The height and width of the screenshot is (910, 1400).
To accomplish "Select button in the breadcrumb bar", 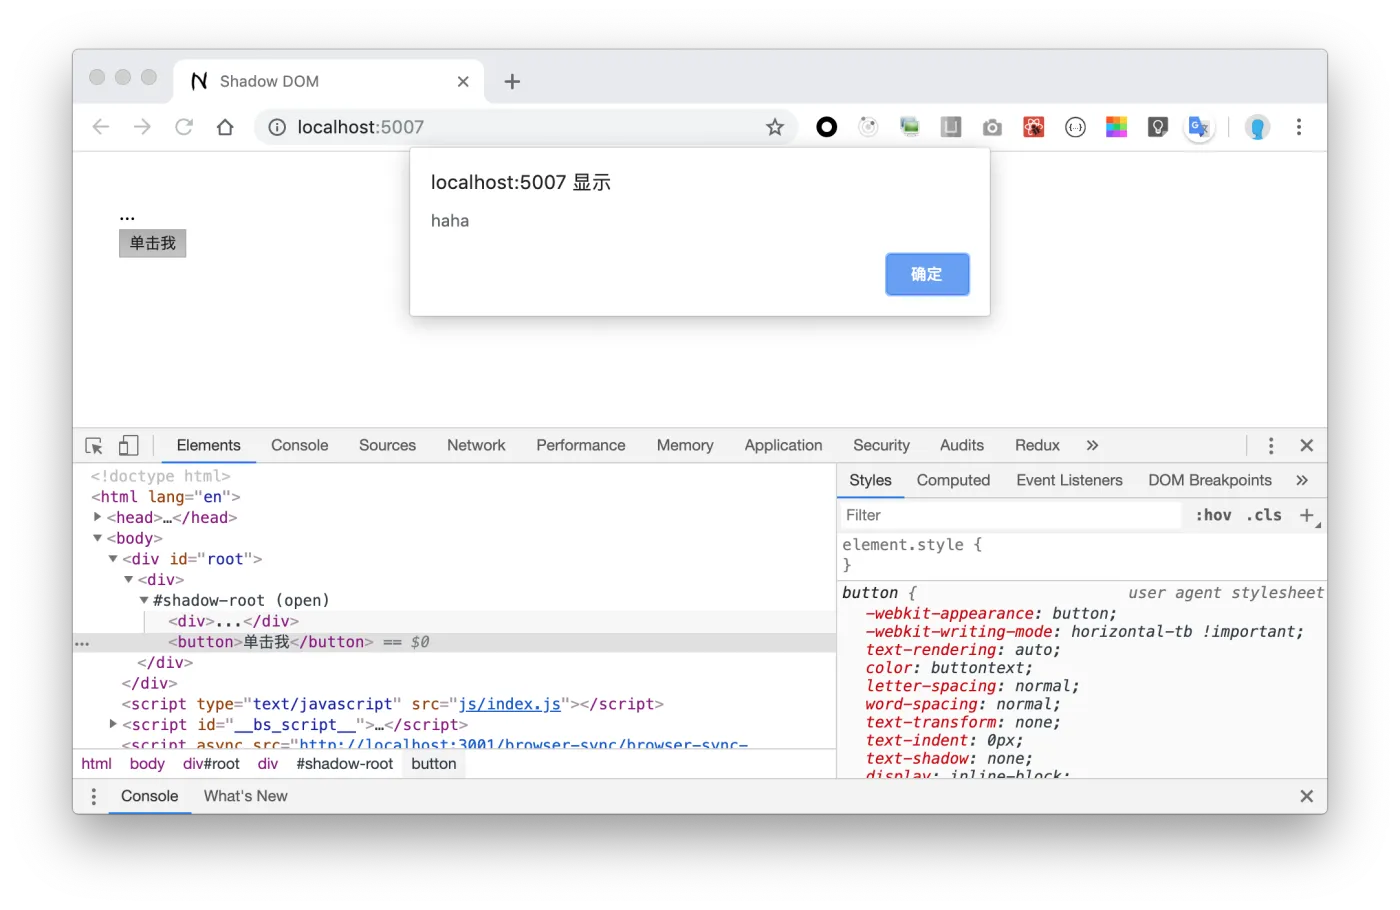I will (434, 764).
